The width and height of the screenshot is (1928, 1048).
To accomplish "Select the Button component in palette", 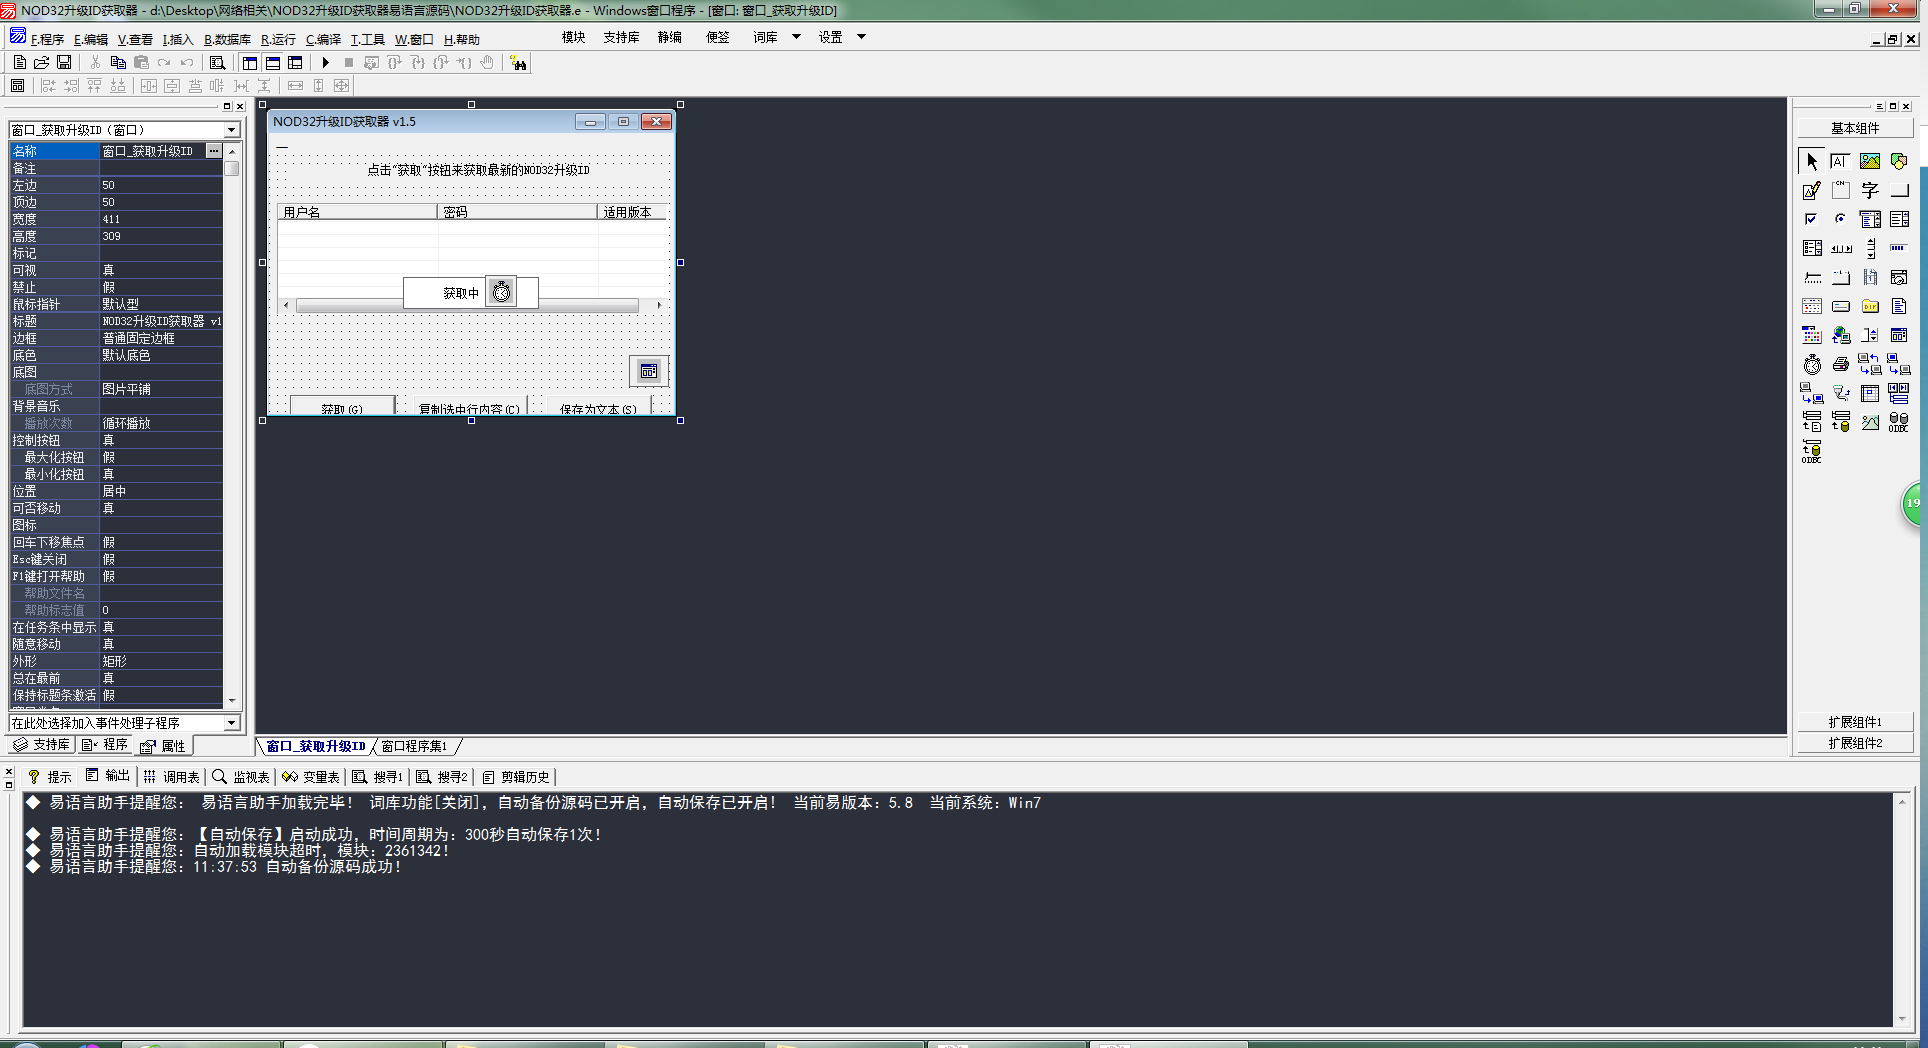I will click(1899, 190).
